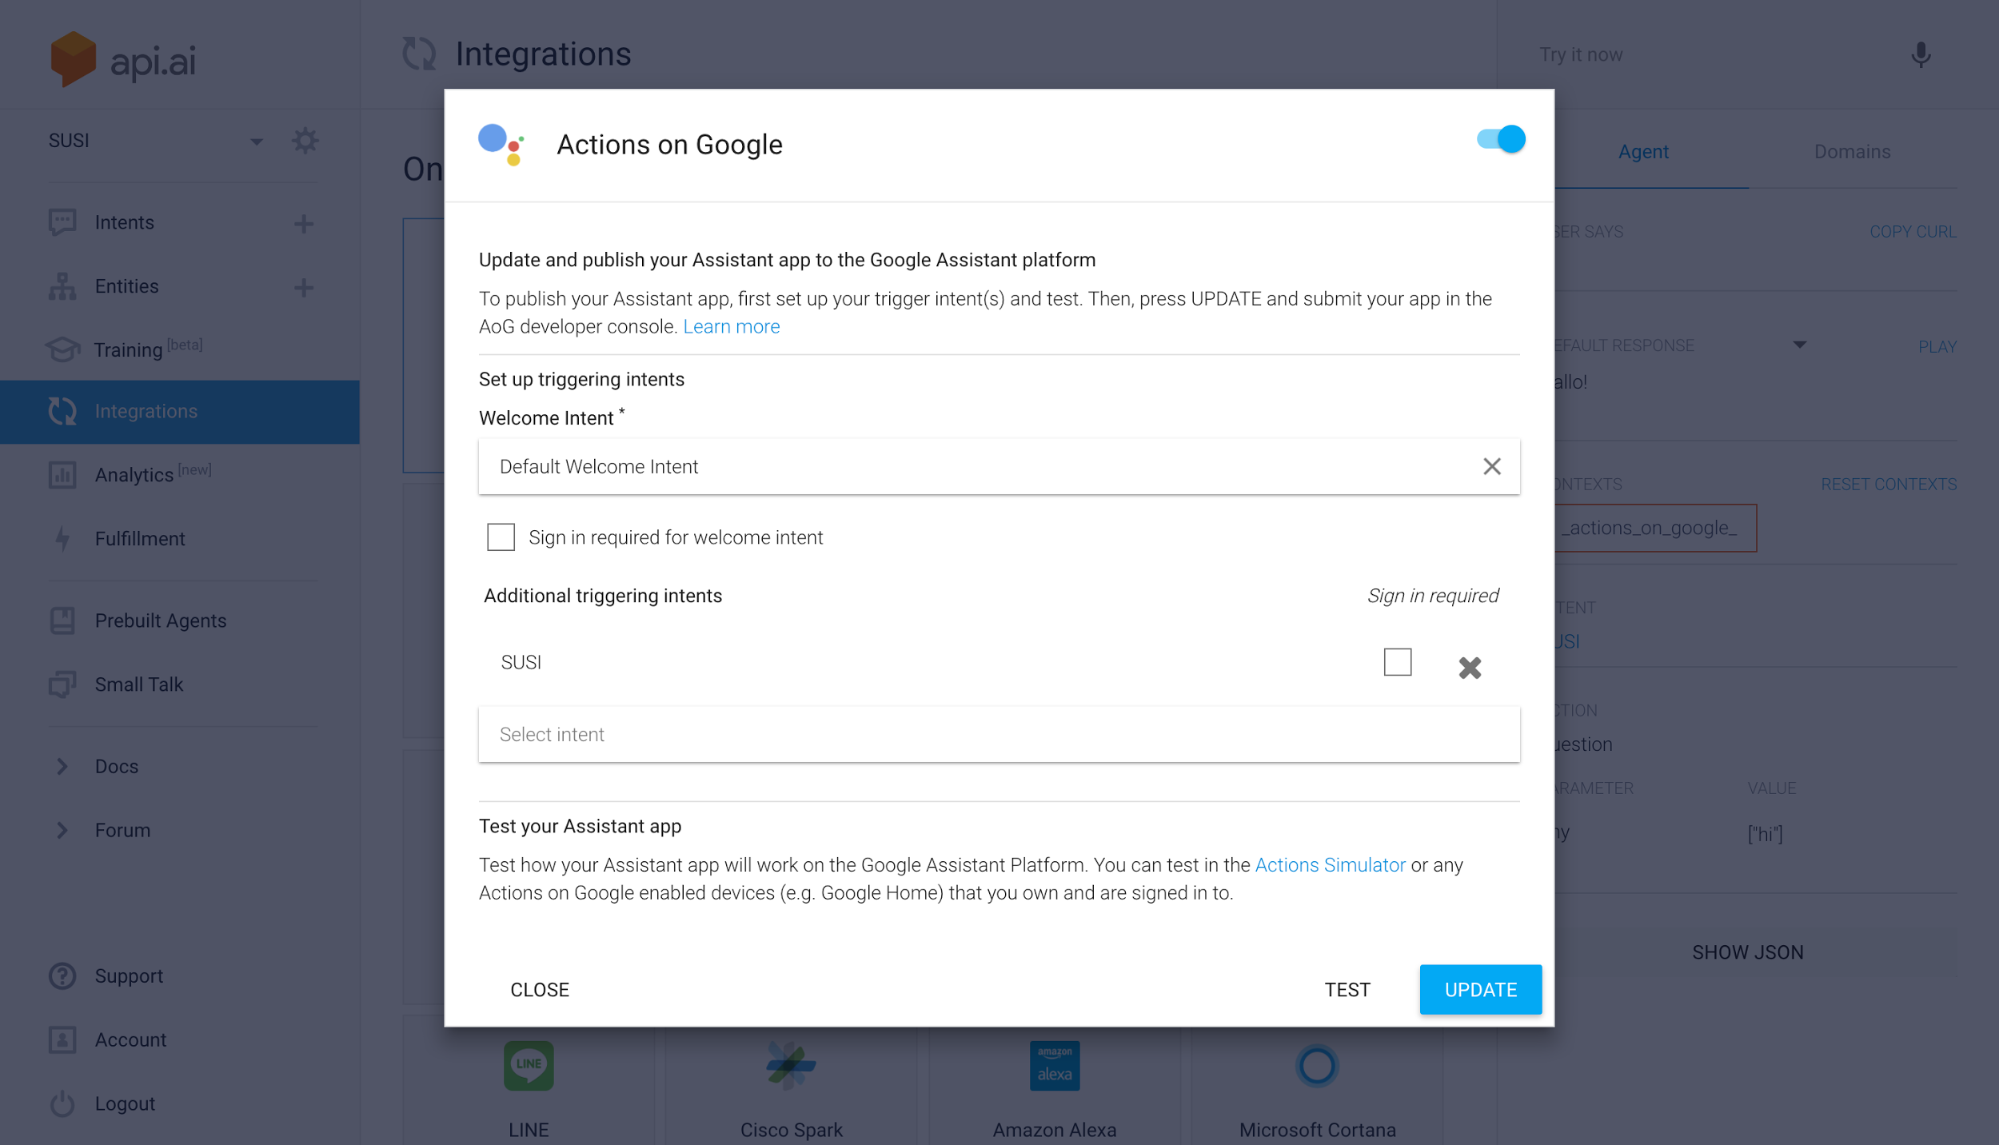The image size is (1999, 1146).
Task: Turn off the Actions on Google switch
Action: tap(1501, 139)
